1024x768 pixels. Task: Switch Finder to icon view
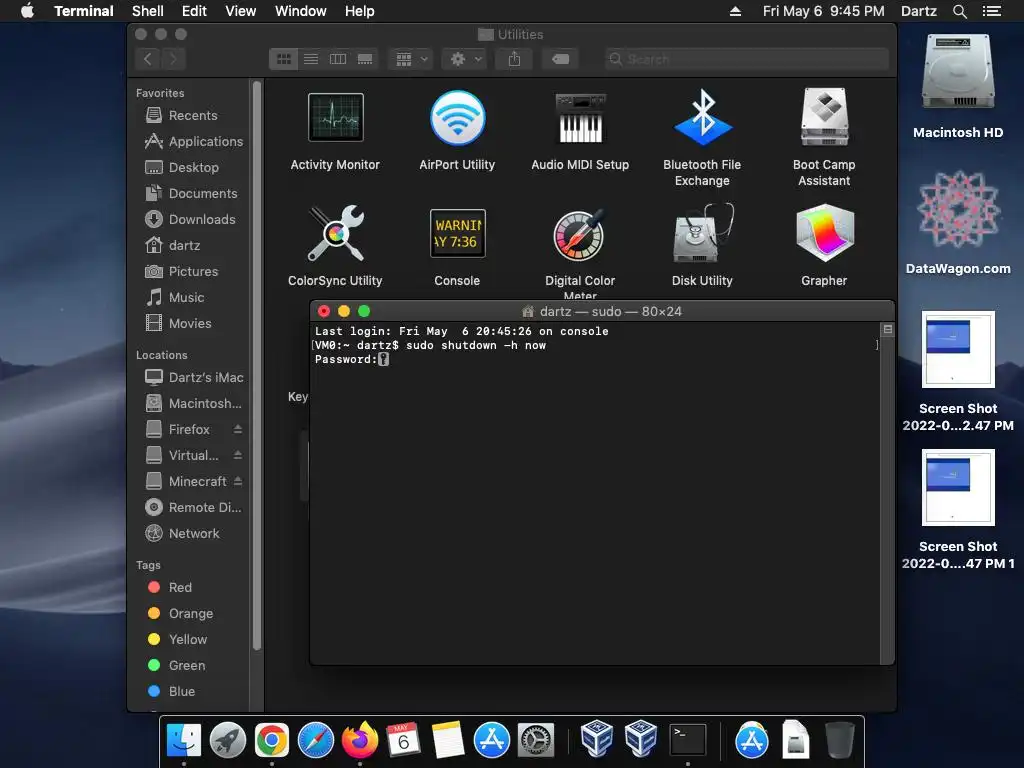[283, 59]
